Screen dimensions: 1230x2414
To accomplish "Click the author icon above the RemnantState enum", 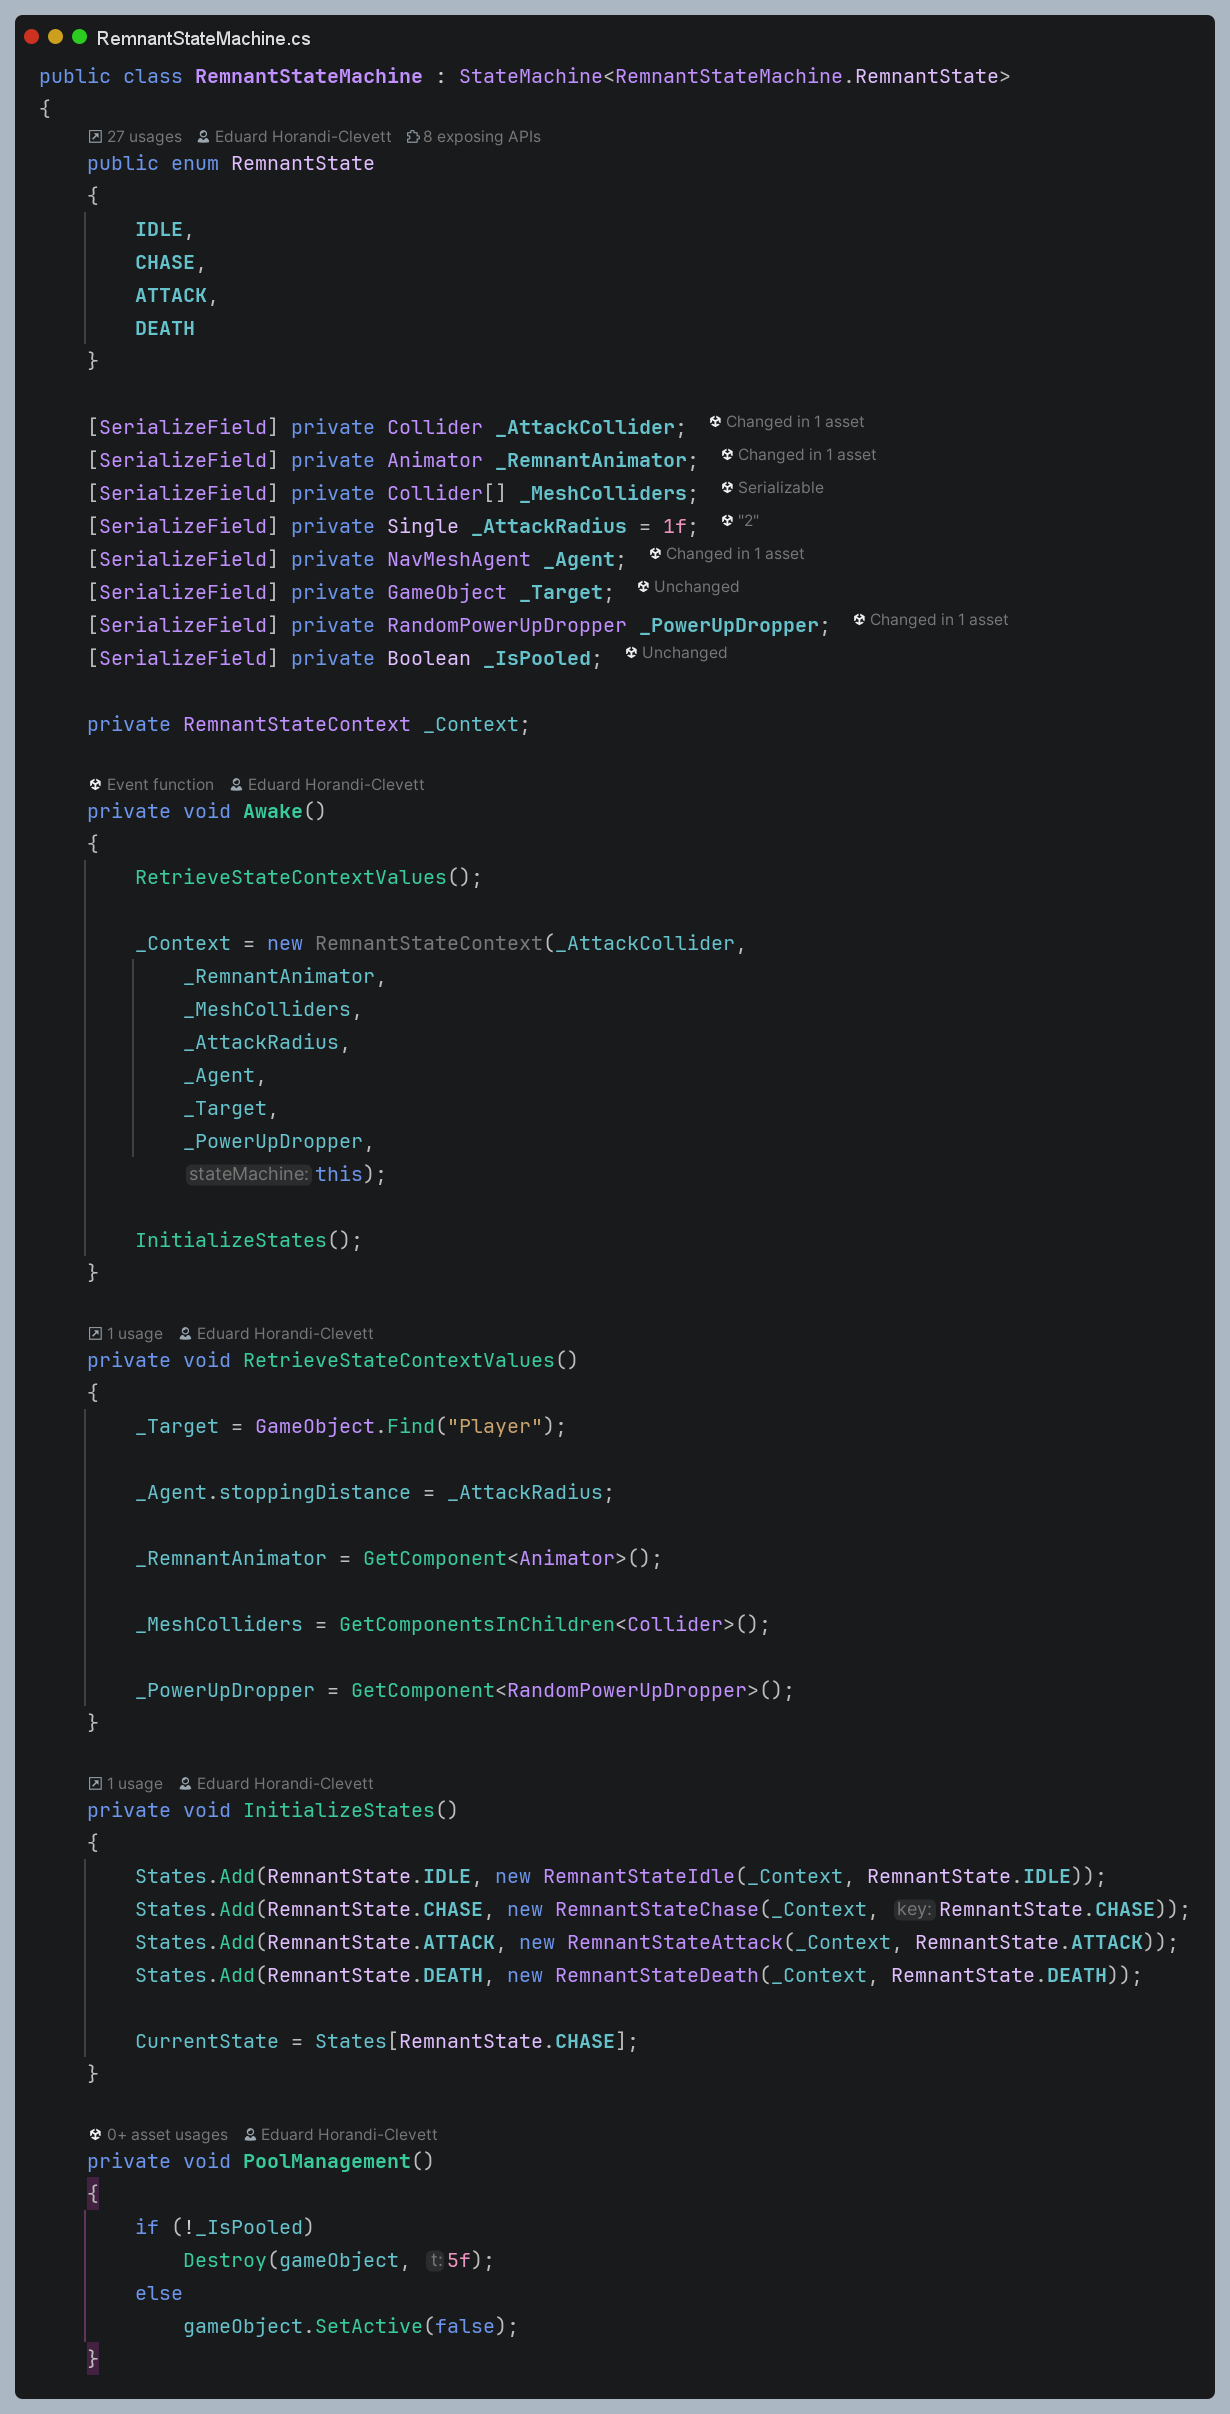I will pyautogui.click(x=203, y=137).
